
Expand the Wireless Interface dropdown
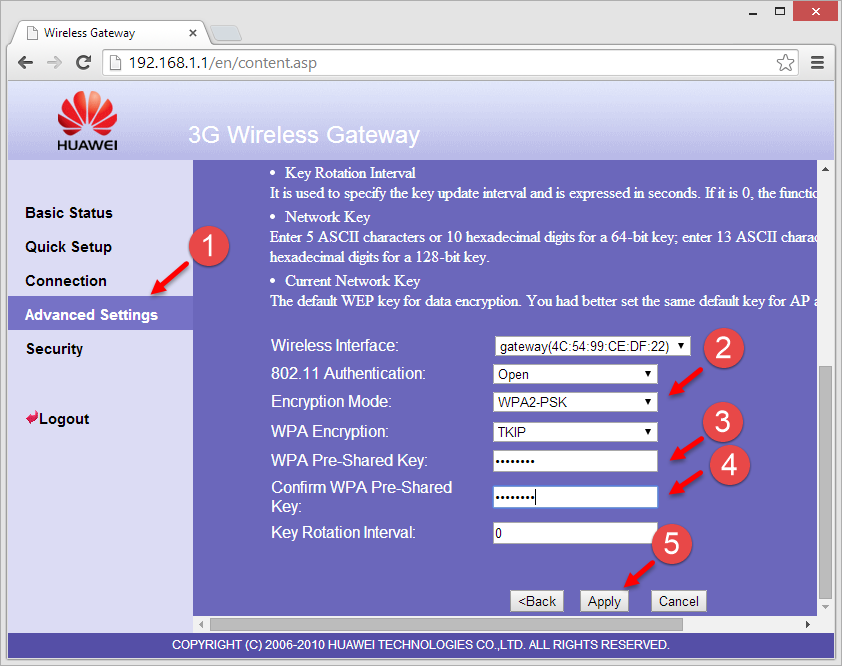[x=592, y=346]
